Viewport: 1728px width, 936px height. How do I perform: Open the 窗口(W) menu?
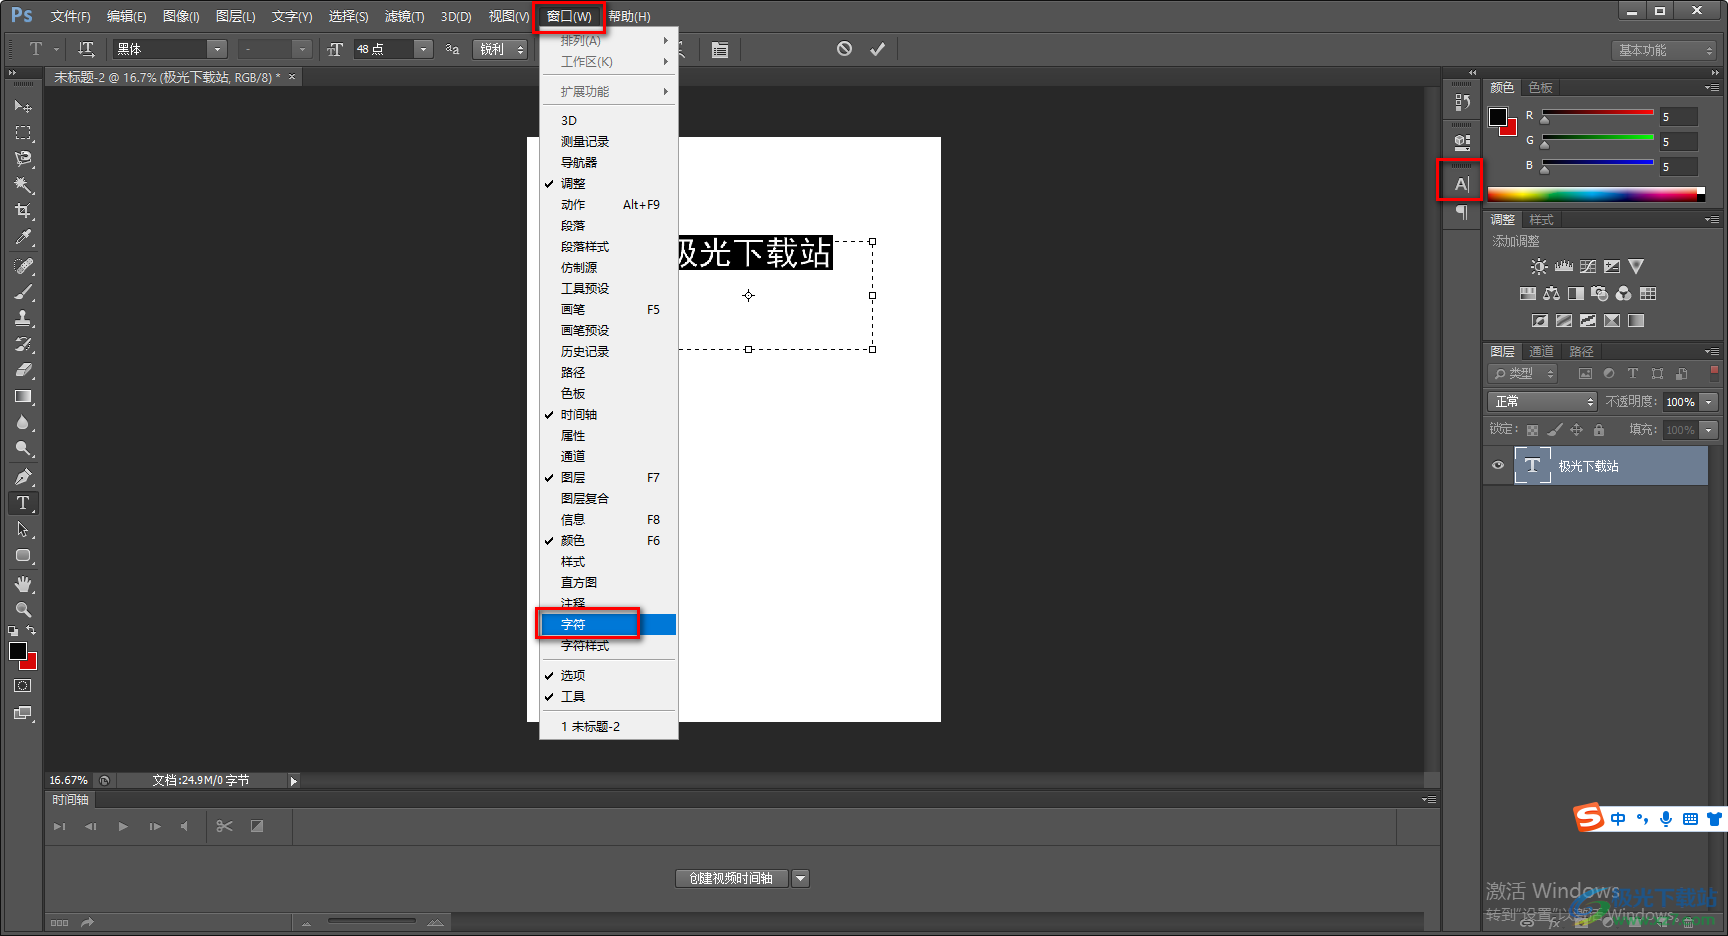pyautogui.click(x=569, y=16)
